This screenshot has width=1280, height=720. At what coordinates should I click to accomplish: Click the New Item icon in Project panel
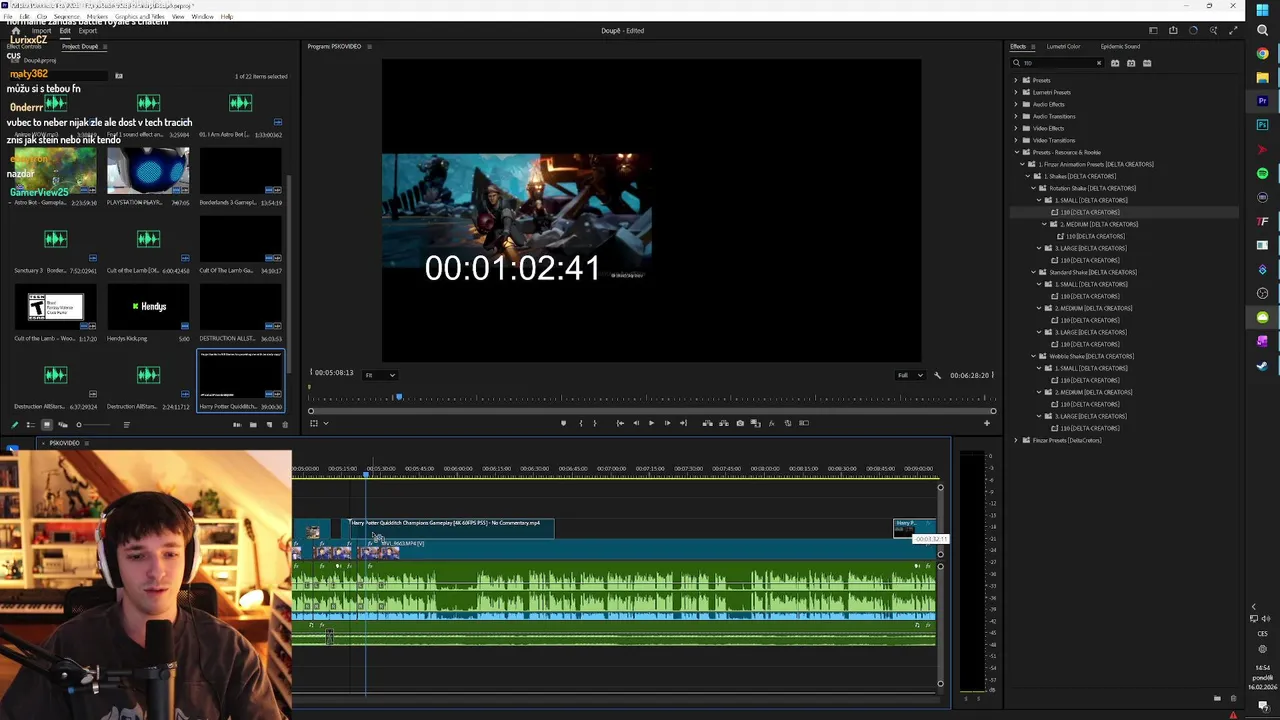point(269,425)
